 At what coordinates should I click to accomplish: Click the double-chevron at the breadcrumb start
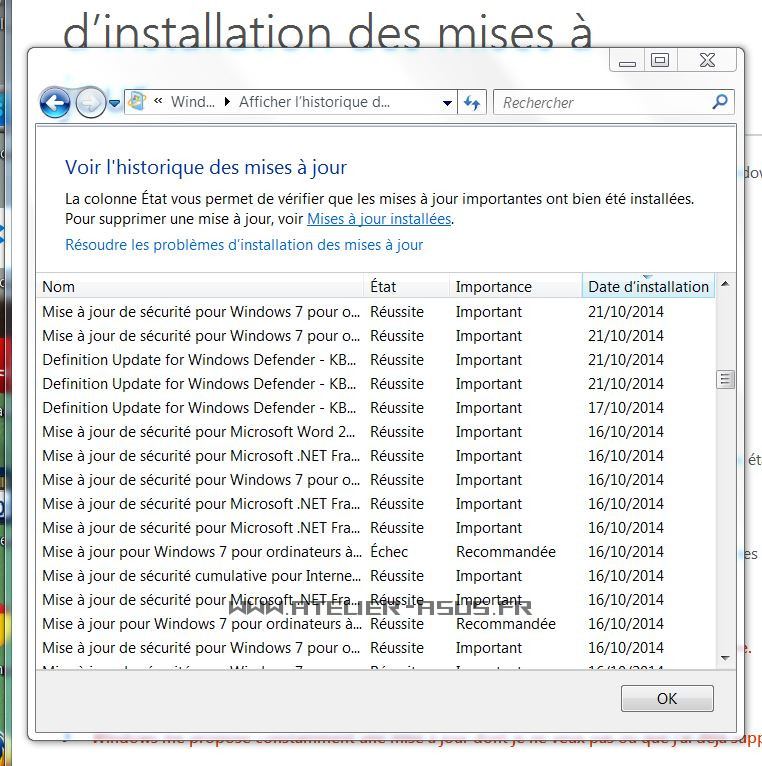158,102
